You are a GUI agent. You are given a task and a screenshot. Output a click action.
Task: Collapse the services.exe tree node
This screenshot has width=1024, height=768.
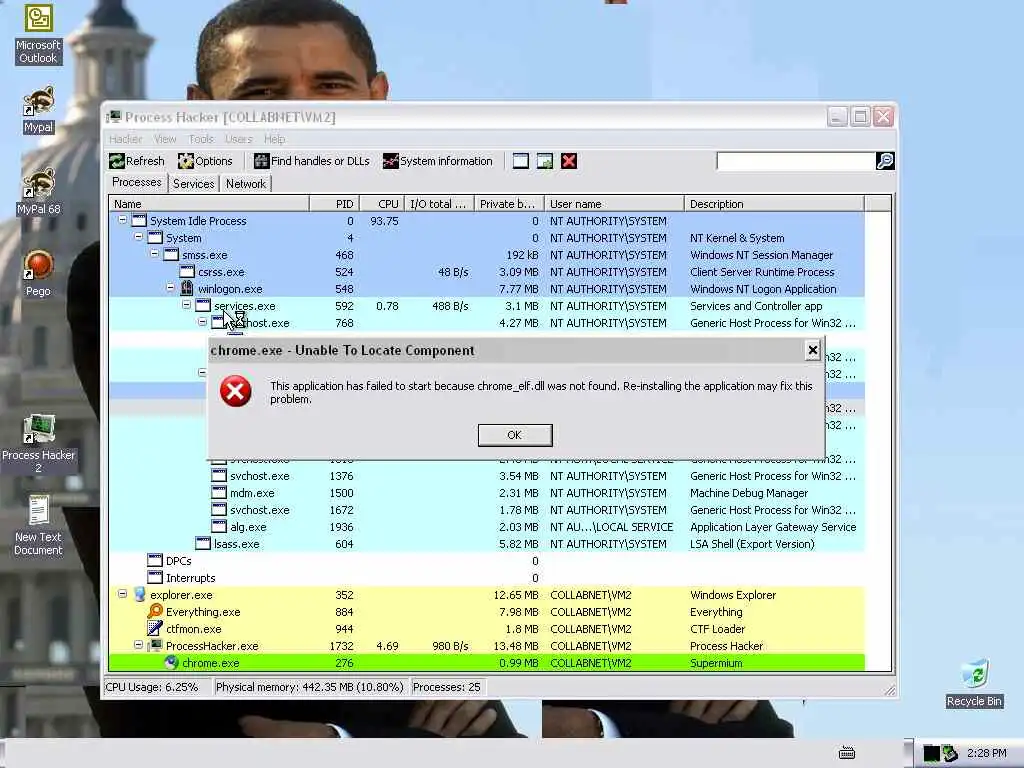(x=187, y=305)
